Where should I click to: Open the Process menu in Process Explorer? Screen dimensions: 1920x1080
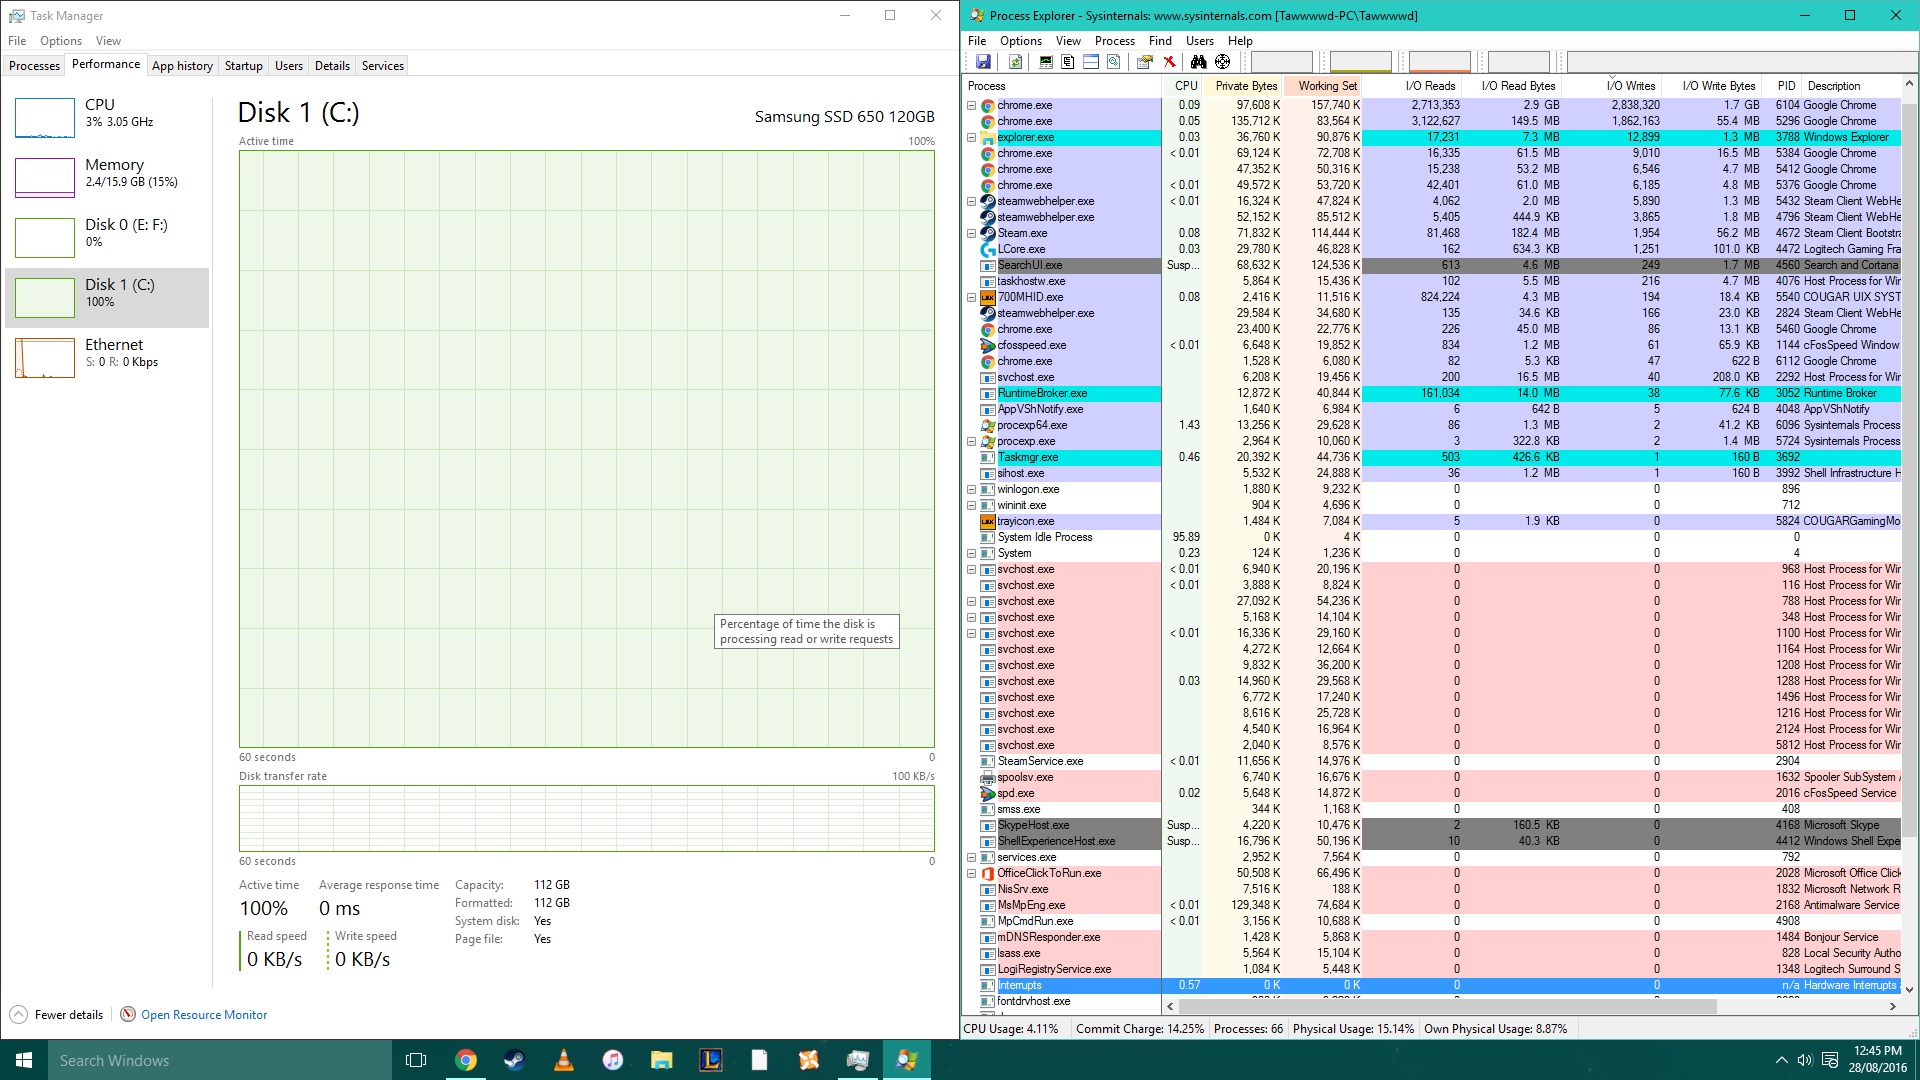[1114, 41]
